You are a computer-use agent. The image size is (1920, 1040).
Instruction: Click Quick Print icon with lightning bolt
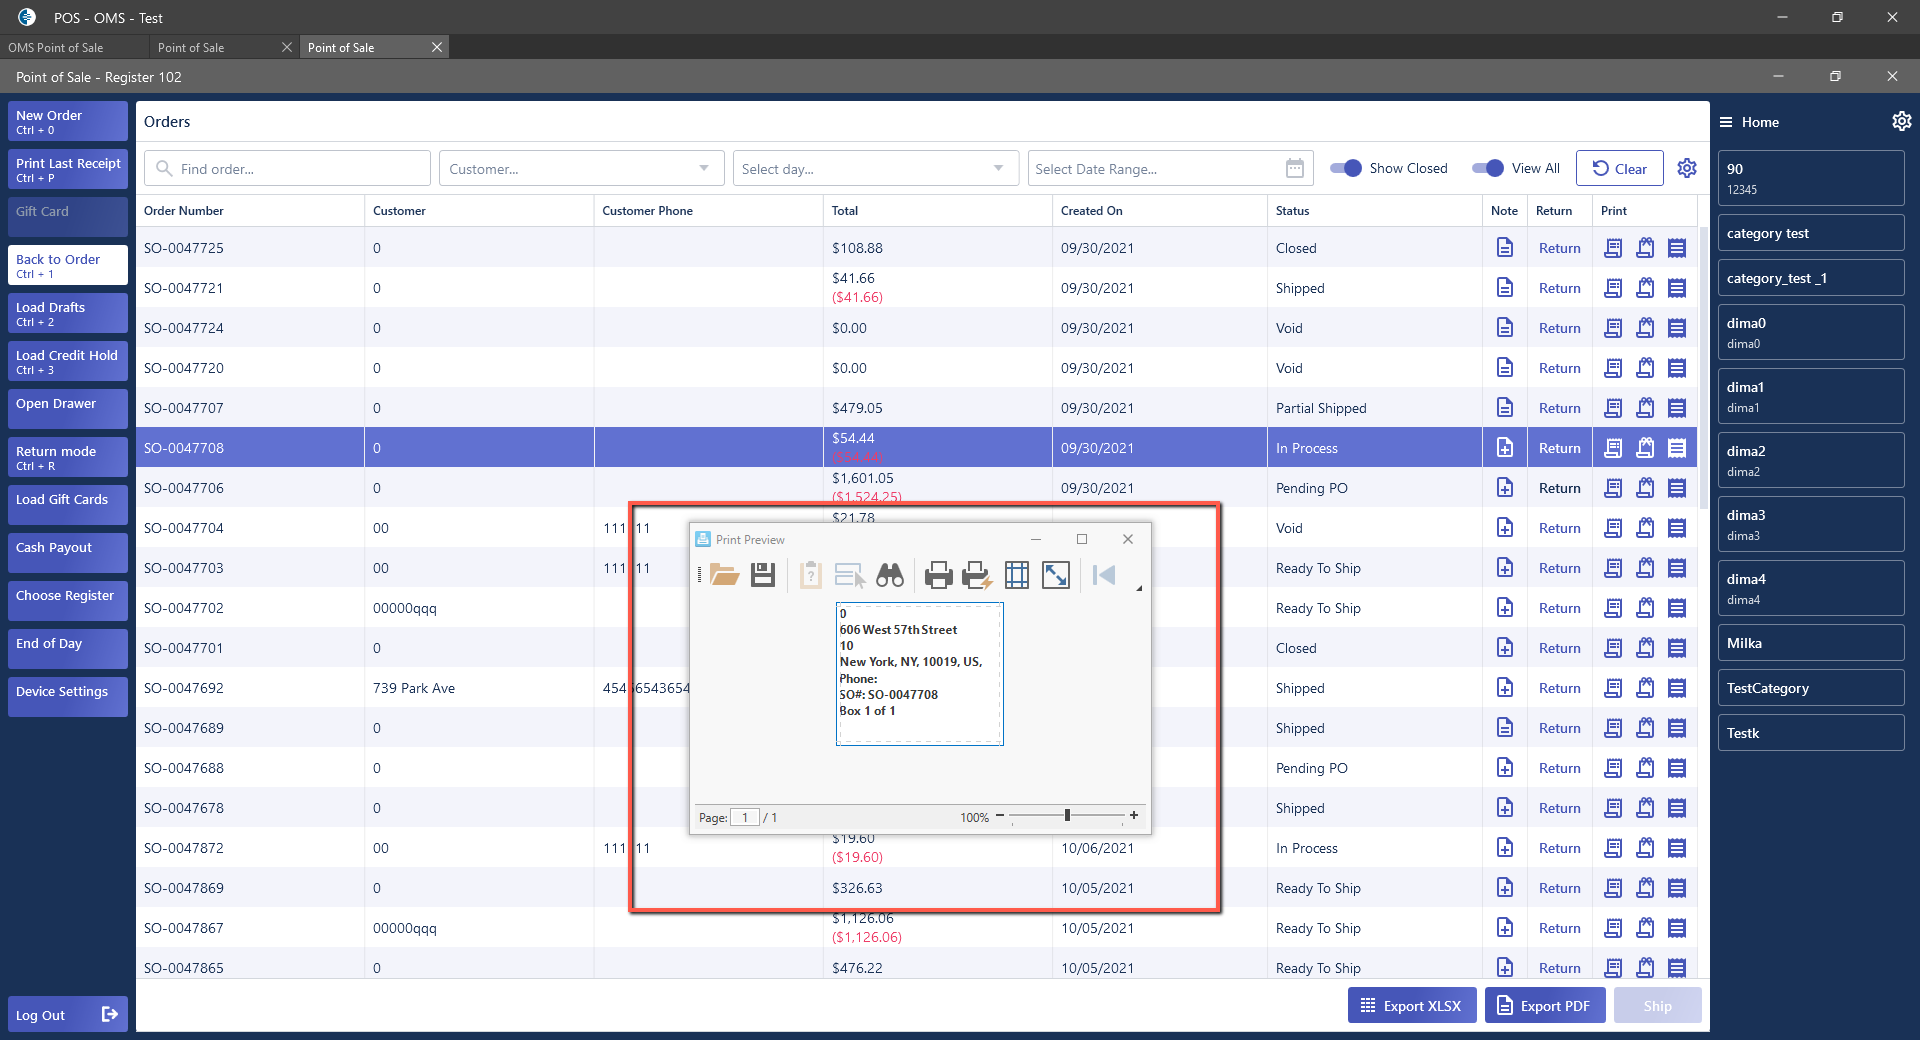(976, 575)
